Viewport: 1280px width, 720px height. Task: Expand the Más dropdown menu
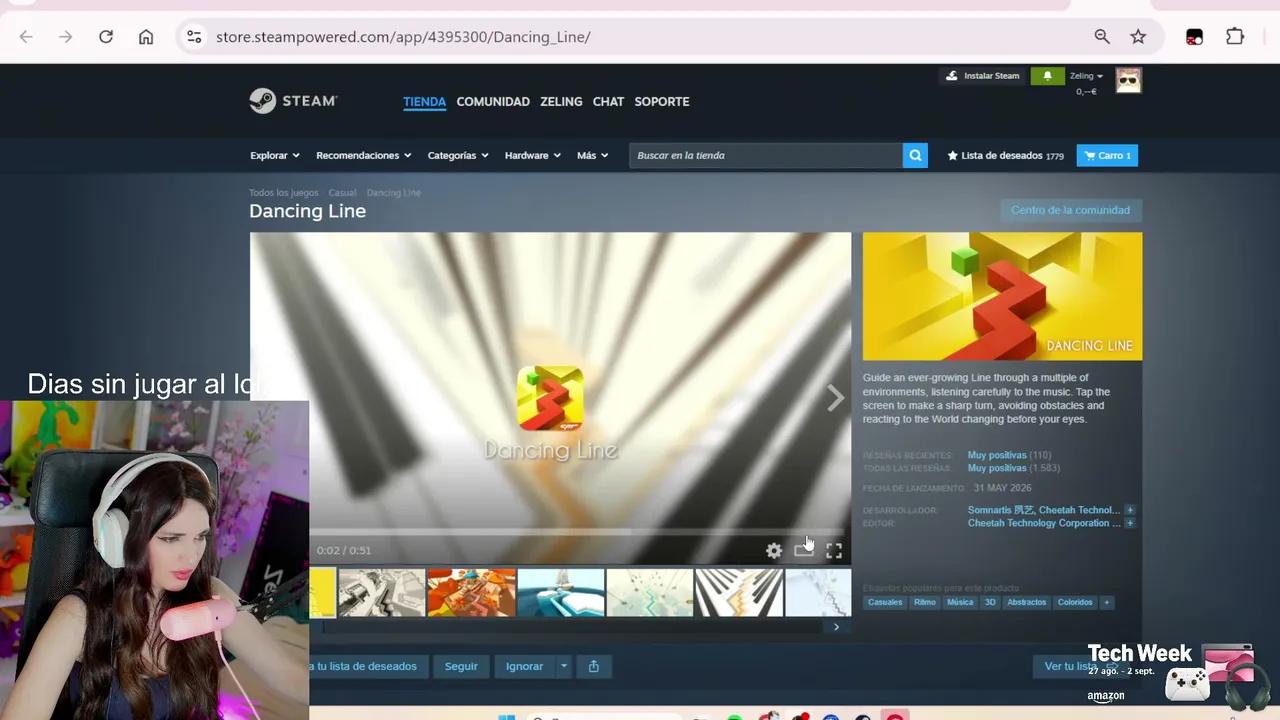592,155
